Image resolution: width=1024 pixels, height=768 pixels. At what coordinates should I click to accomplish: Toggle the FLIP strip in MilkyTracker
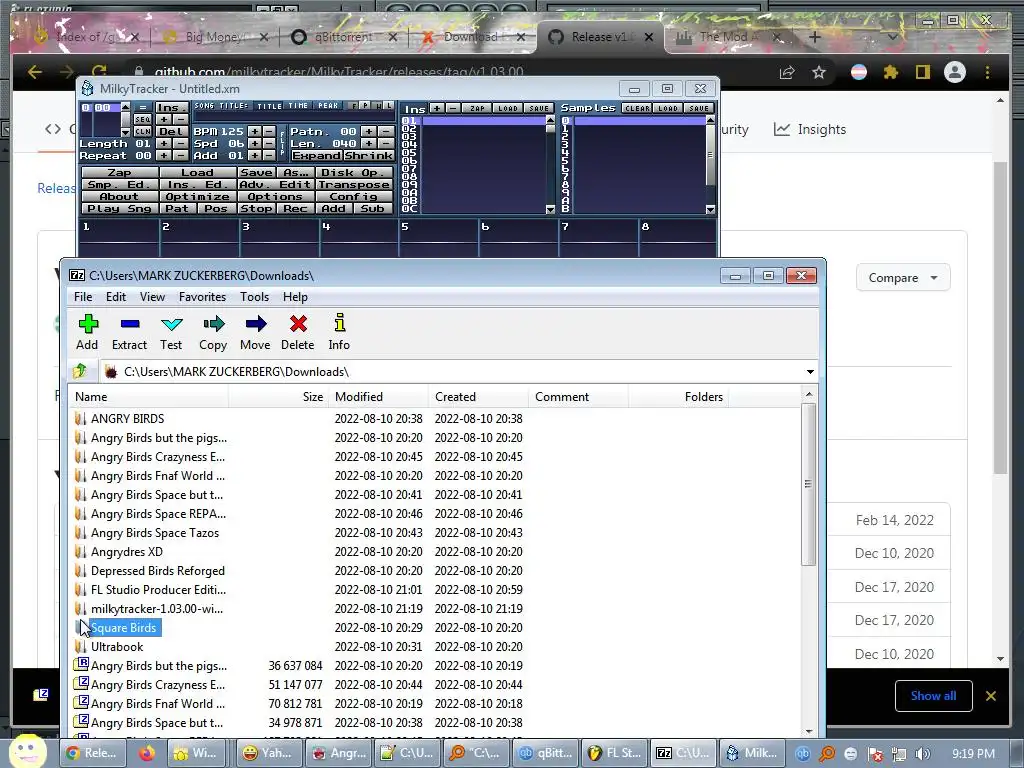click(282, 144)
